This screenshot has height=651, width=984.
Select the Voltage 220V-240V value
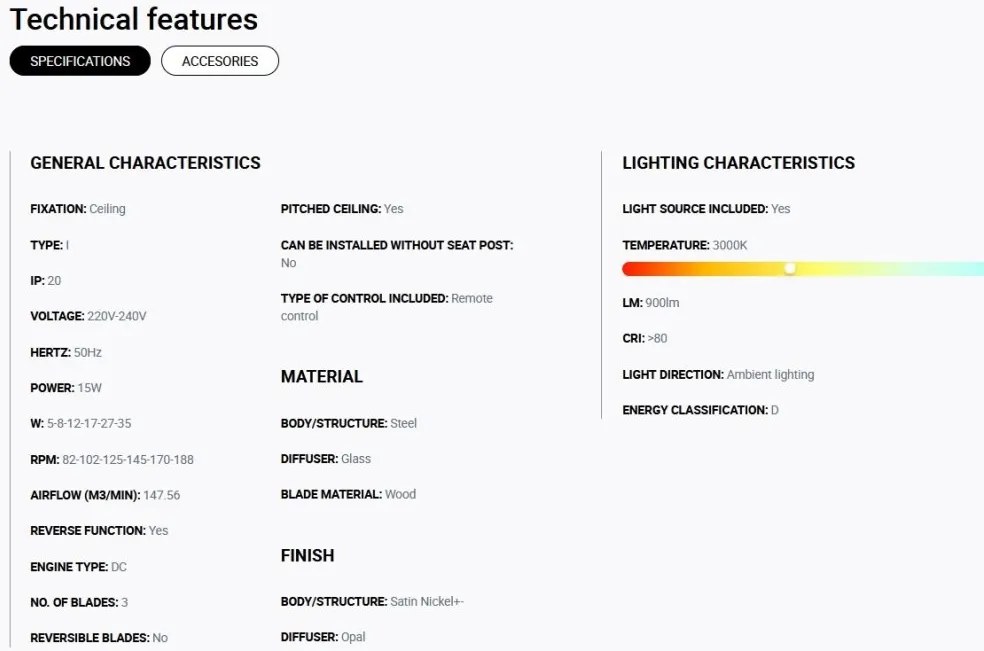[117, 316]
